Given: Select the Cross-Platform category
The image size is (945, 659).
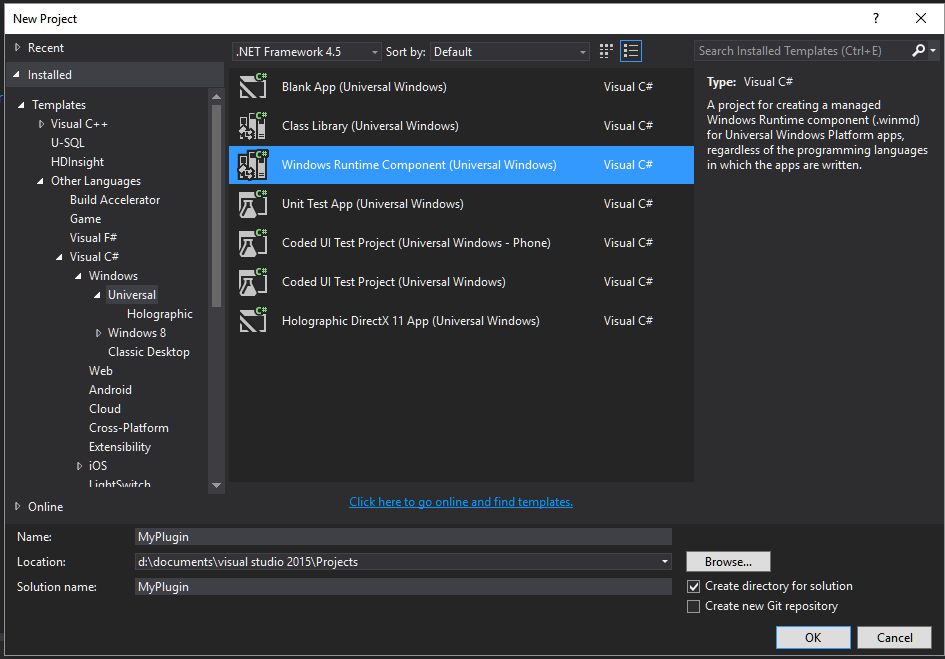Looking at the screenshot, I should point(129,427).
